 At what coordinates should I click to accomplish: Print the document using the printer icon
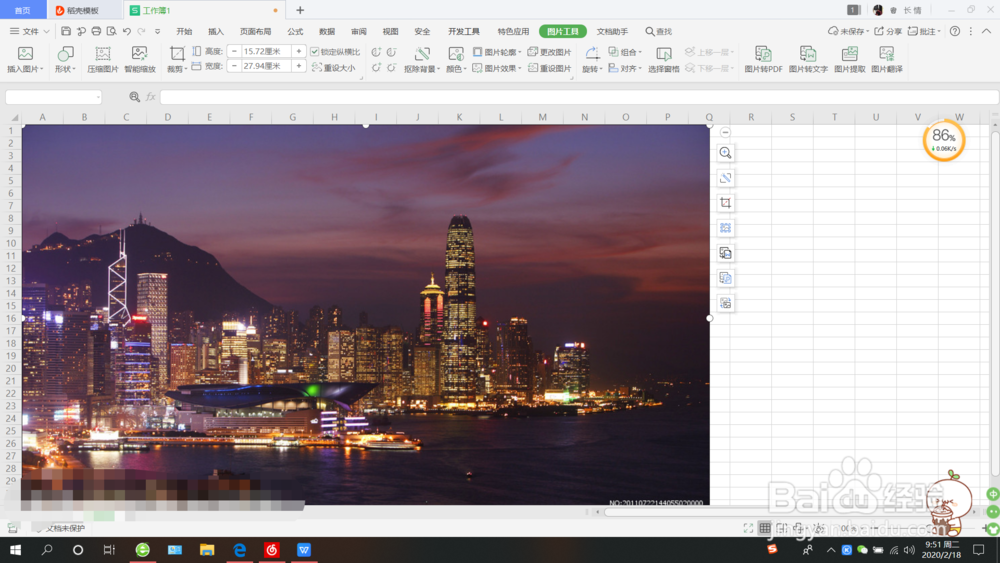click(96, 31)
